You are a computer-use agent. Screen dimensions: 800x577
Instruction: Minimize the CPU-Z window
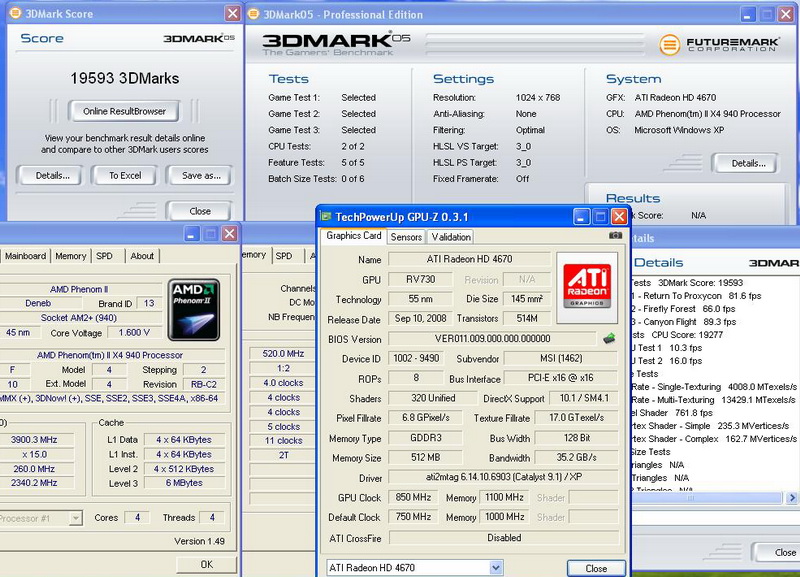[191, 234]
